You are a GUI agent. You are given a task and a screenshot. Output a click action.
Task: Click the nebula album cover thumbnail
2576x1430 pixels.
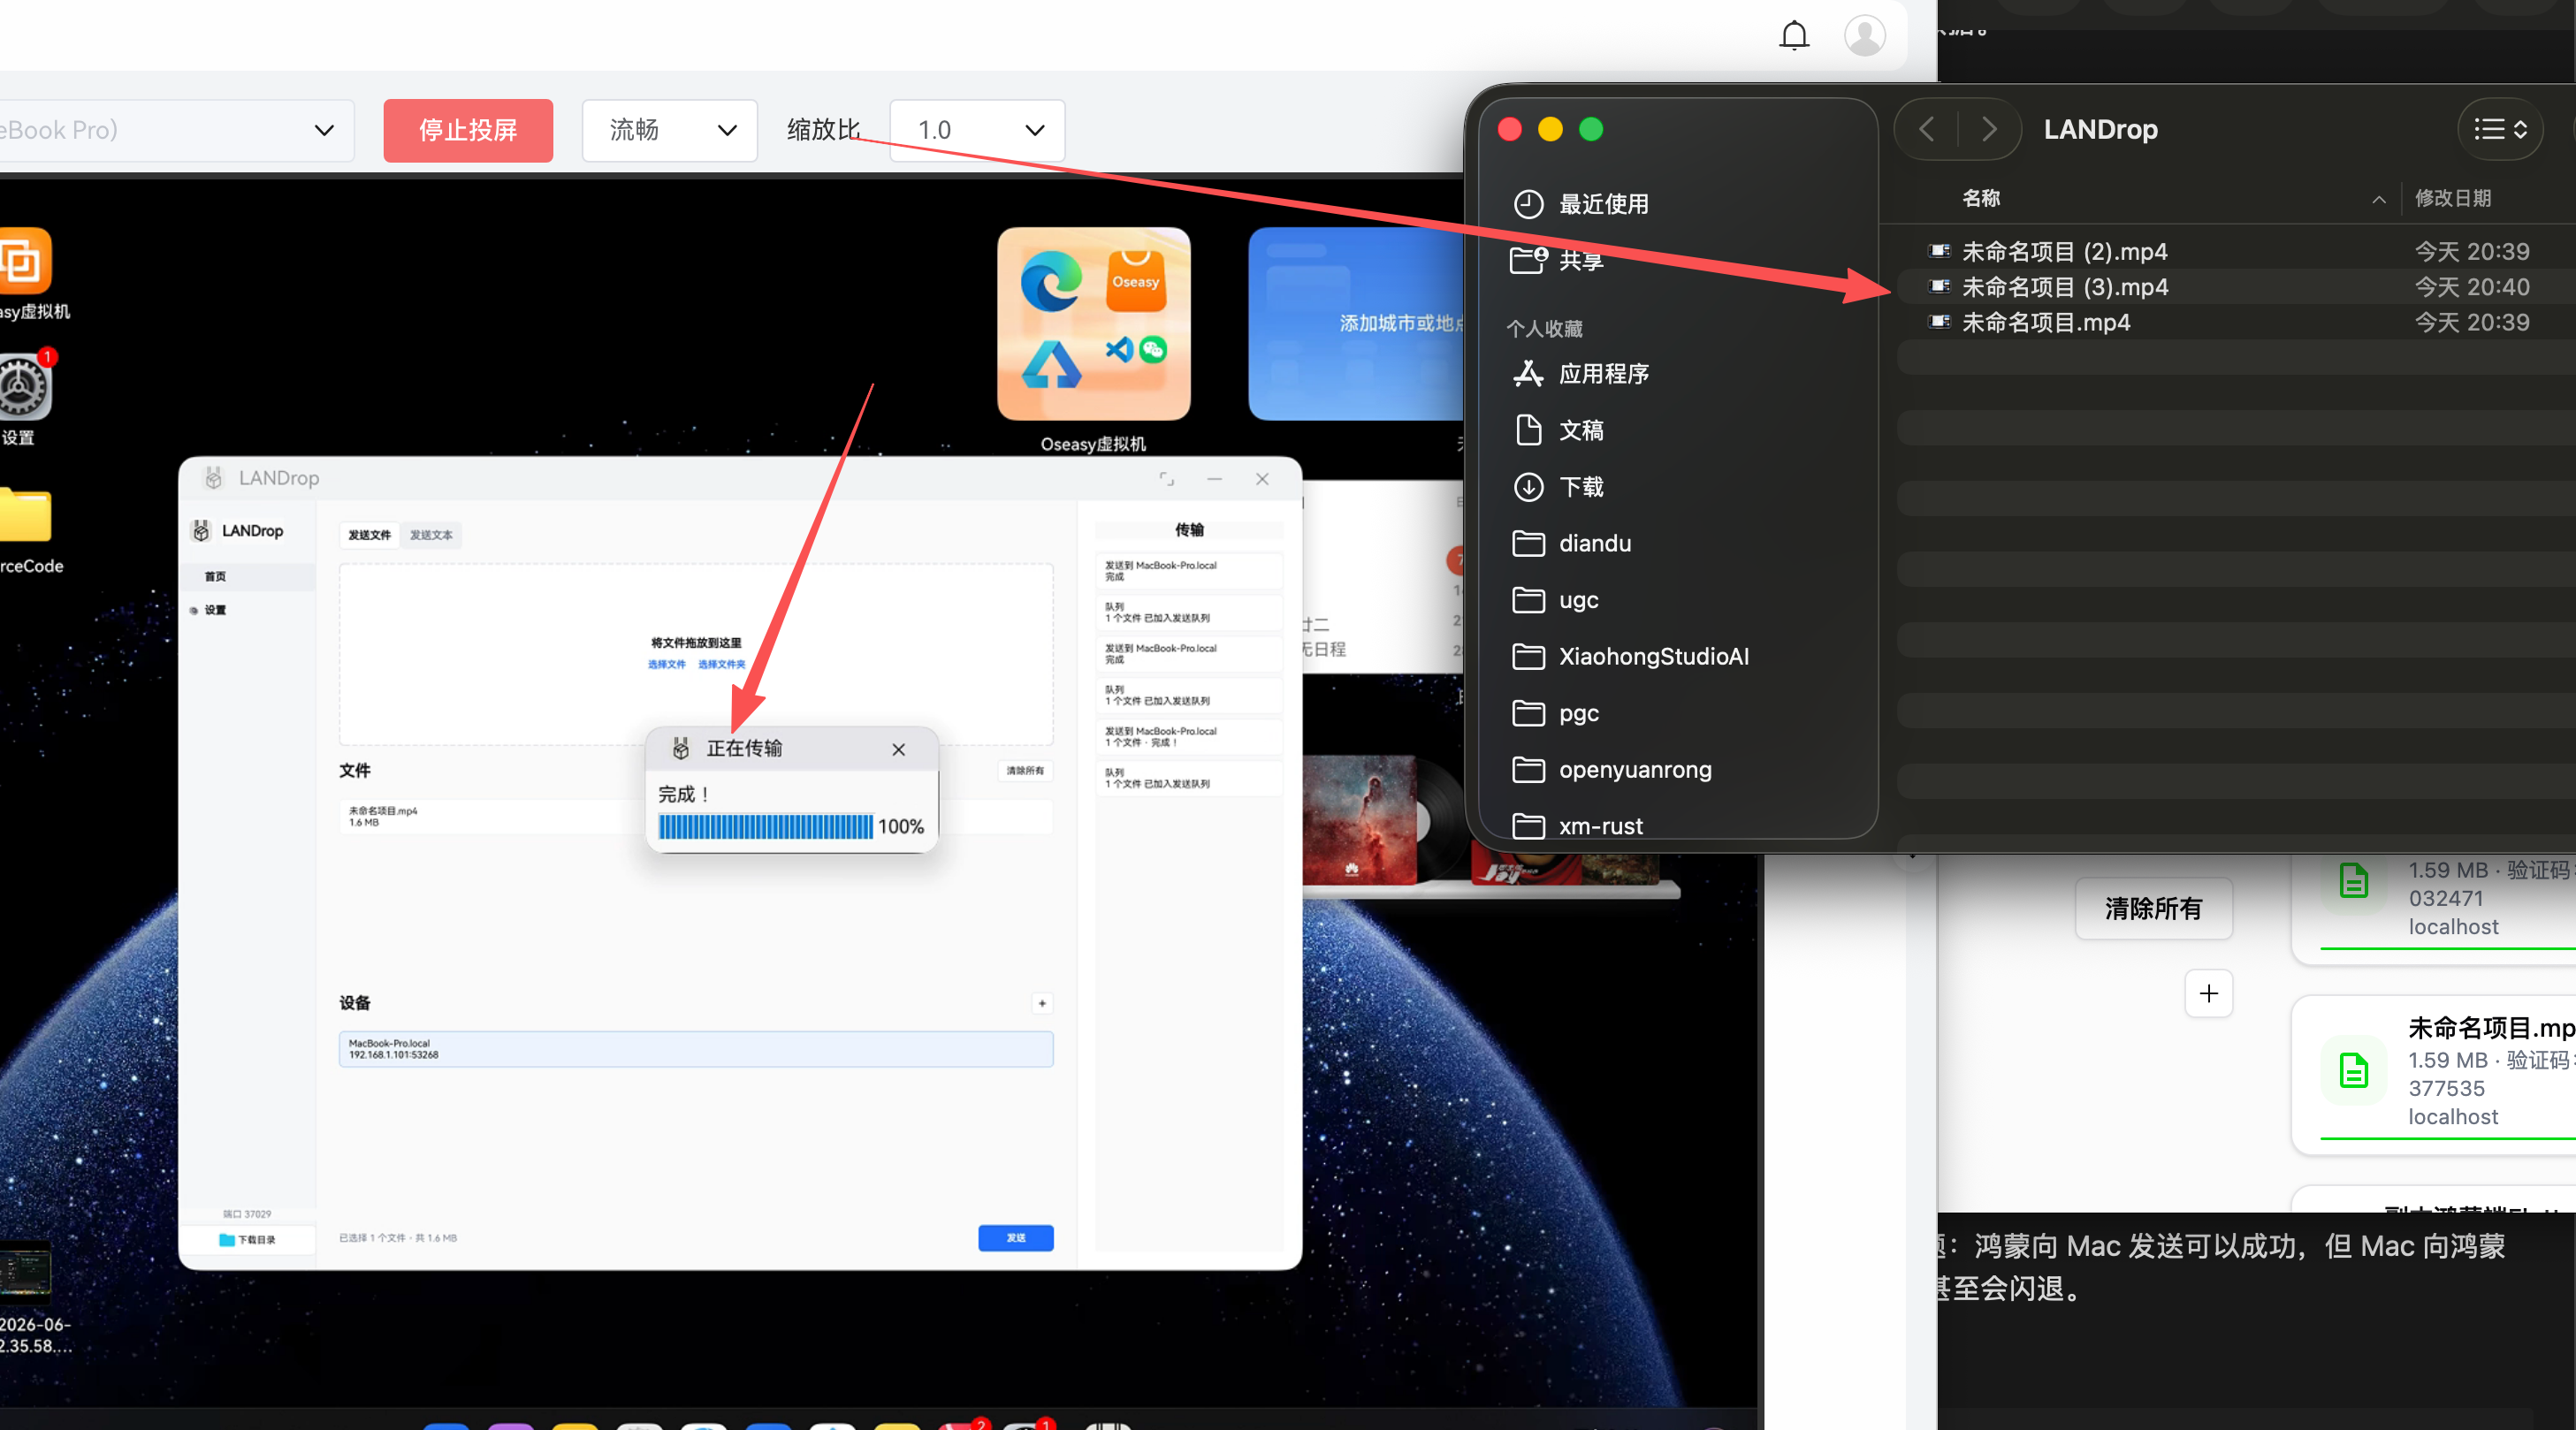pyautogui.click(x=1359, y=820)
